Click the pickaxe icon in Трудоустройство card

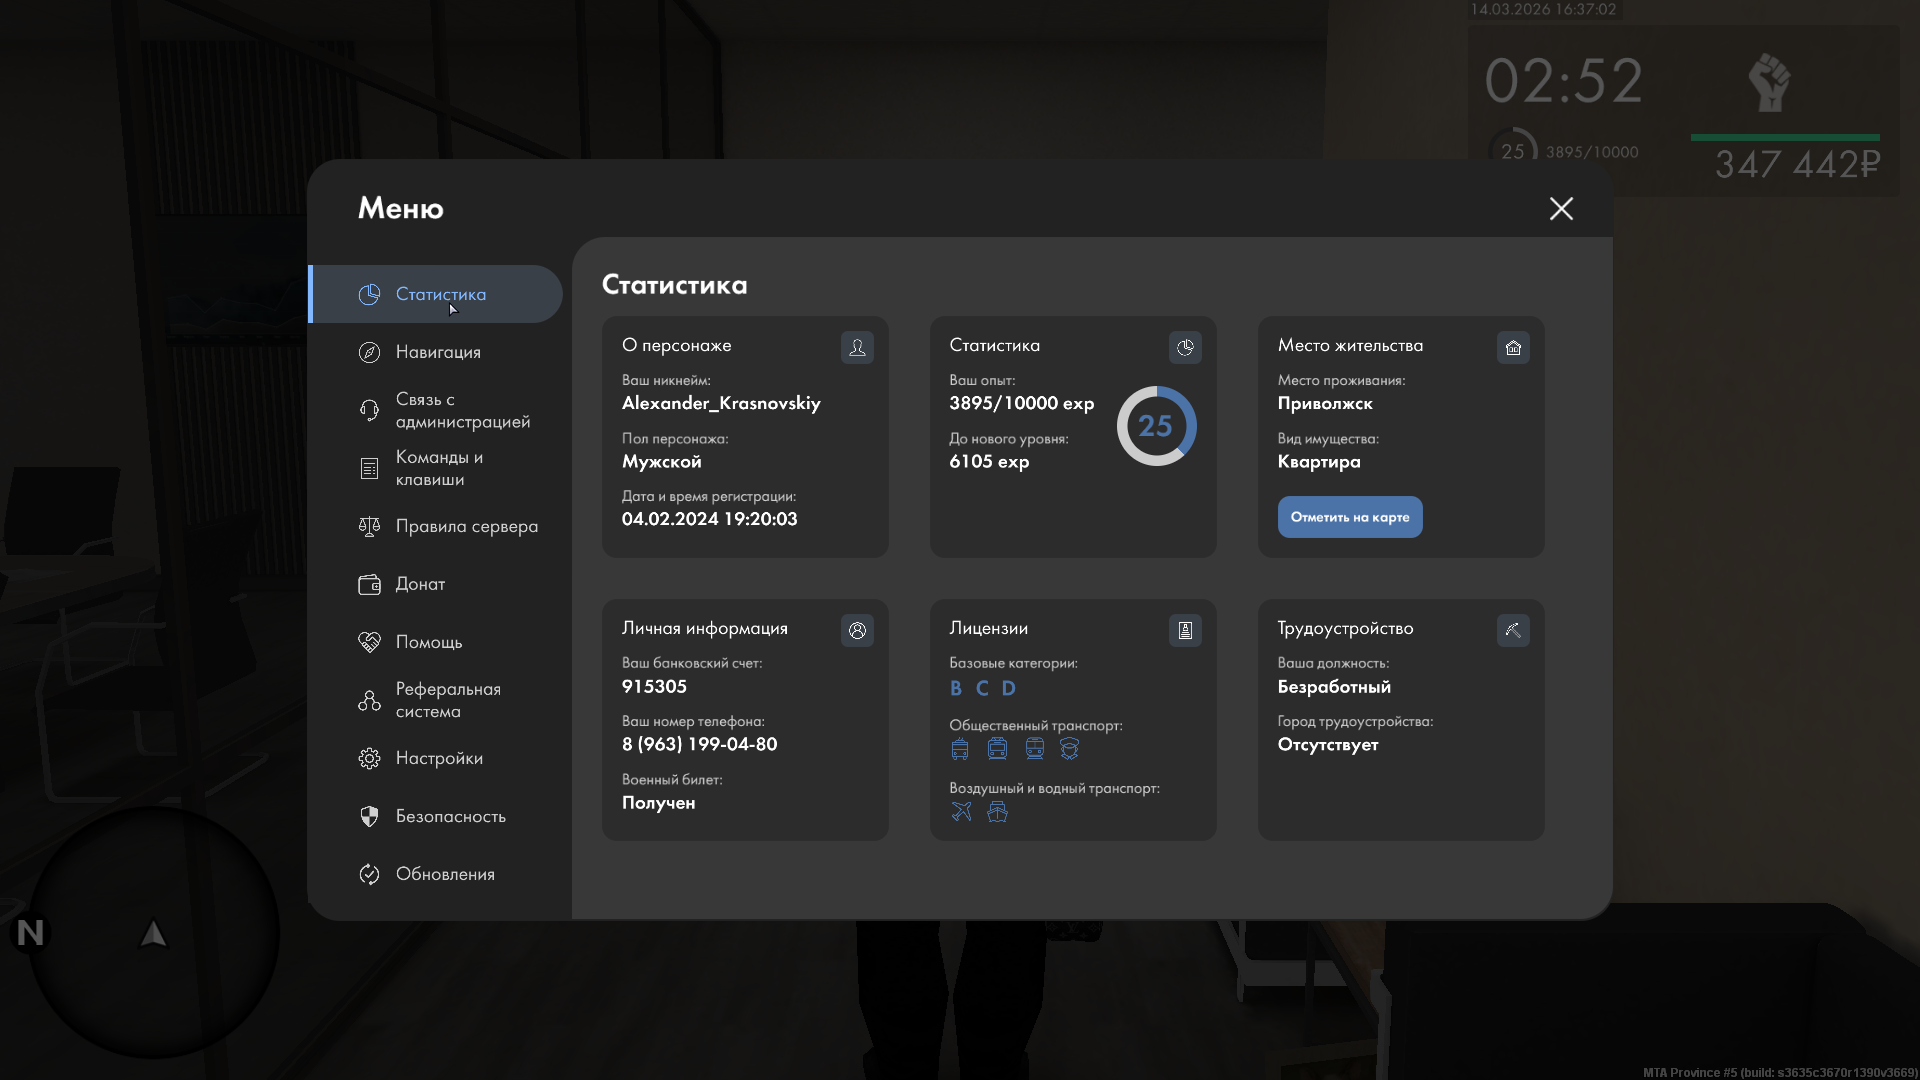(x=1513, y=630)
